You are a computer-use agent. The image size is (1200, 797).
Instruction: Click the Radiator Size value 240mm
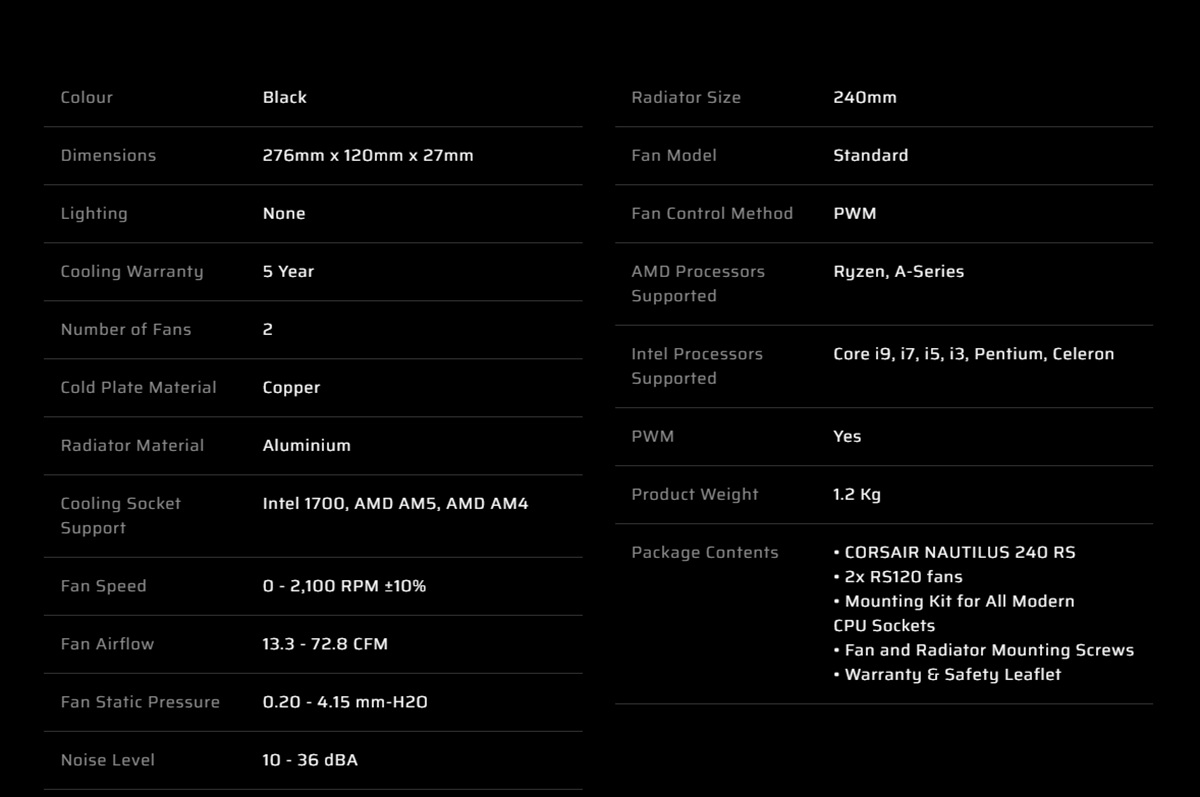point(865,97)
